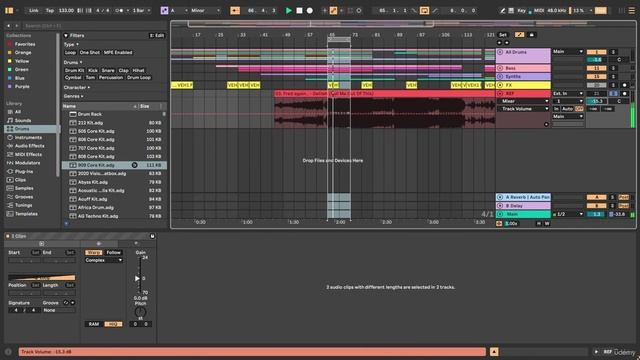Viewport: 640px width, 360px height.
Task: Toggle Automation Mode icon above tracks
Action: [x=520, y=35]
